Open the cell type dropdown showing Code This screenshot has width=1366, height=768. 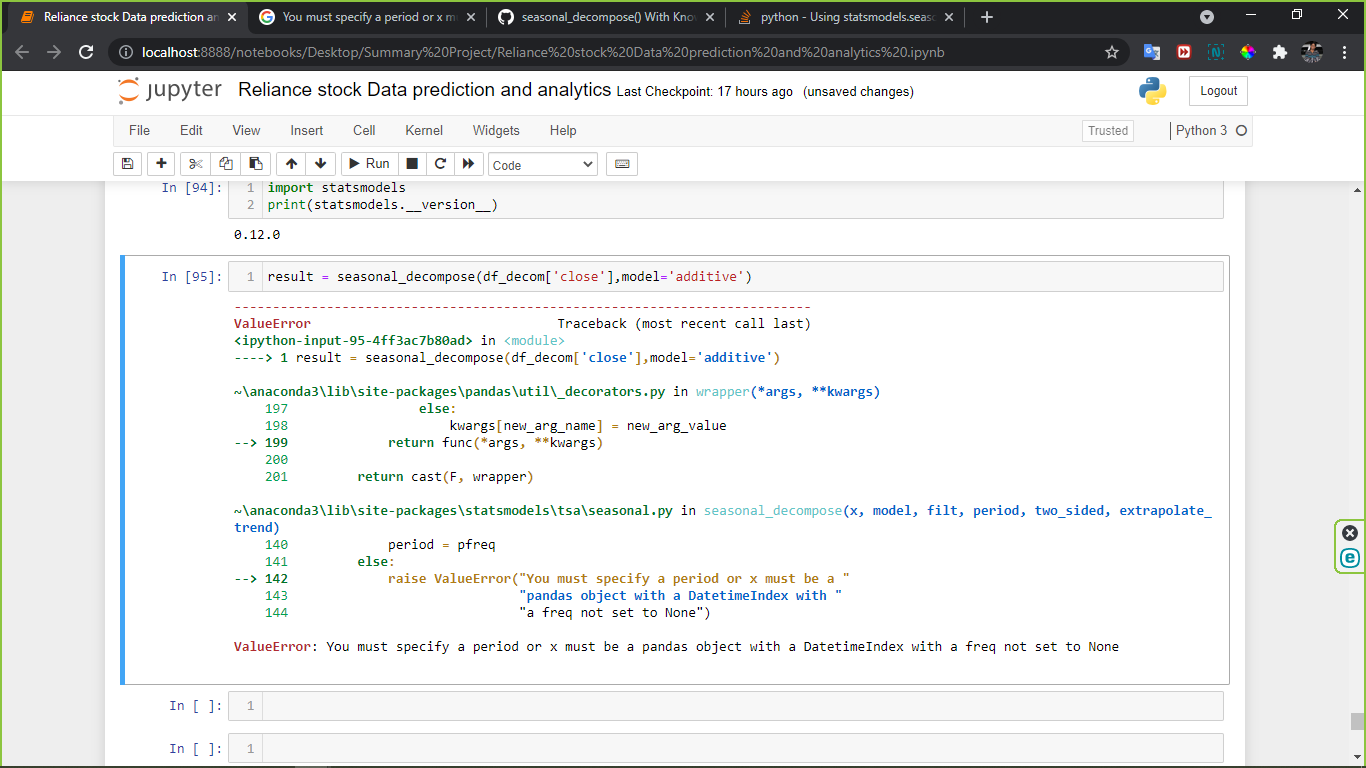point(542,163)
